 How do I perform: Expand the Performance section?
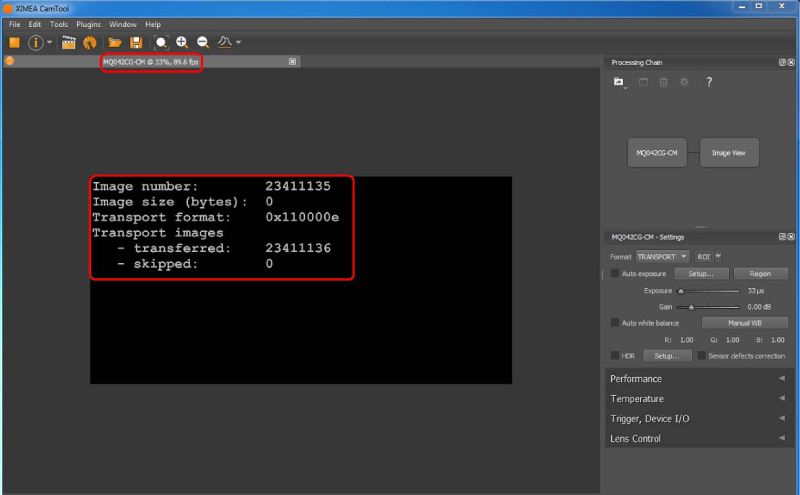click(x=697, y=379)
